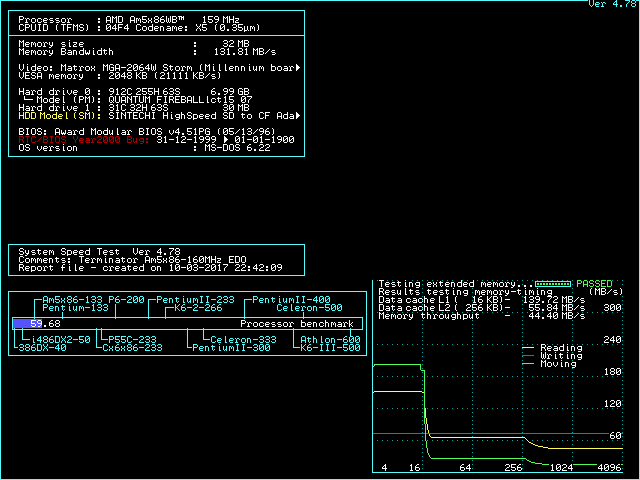The width and height of the screenshot is (640, 480).
Task: Click the Codename: X5 (0.35µm) text
Action: tap(198, 28)
